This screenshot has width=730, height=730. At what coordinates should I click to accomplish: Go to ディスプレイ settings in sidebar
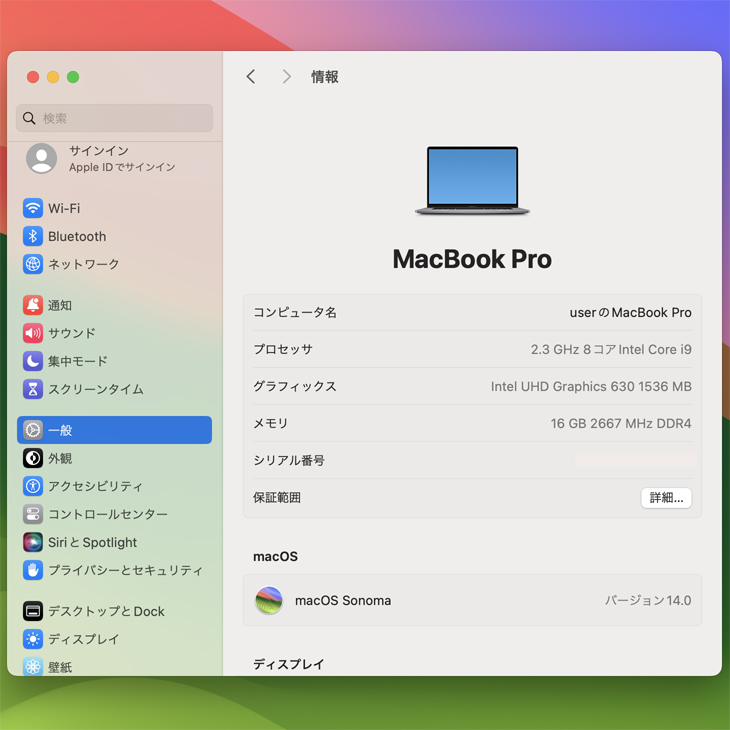83,639
